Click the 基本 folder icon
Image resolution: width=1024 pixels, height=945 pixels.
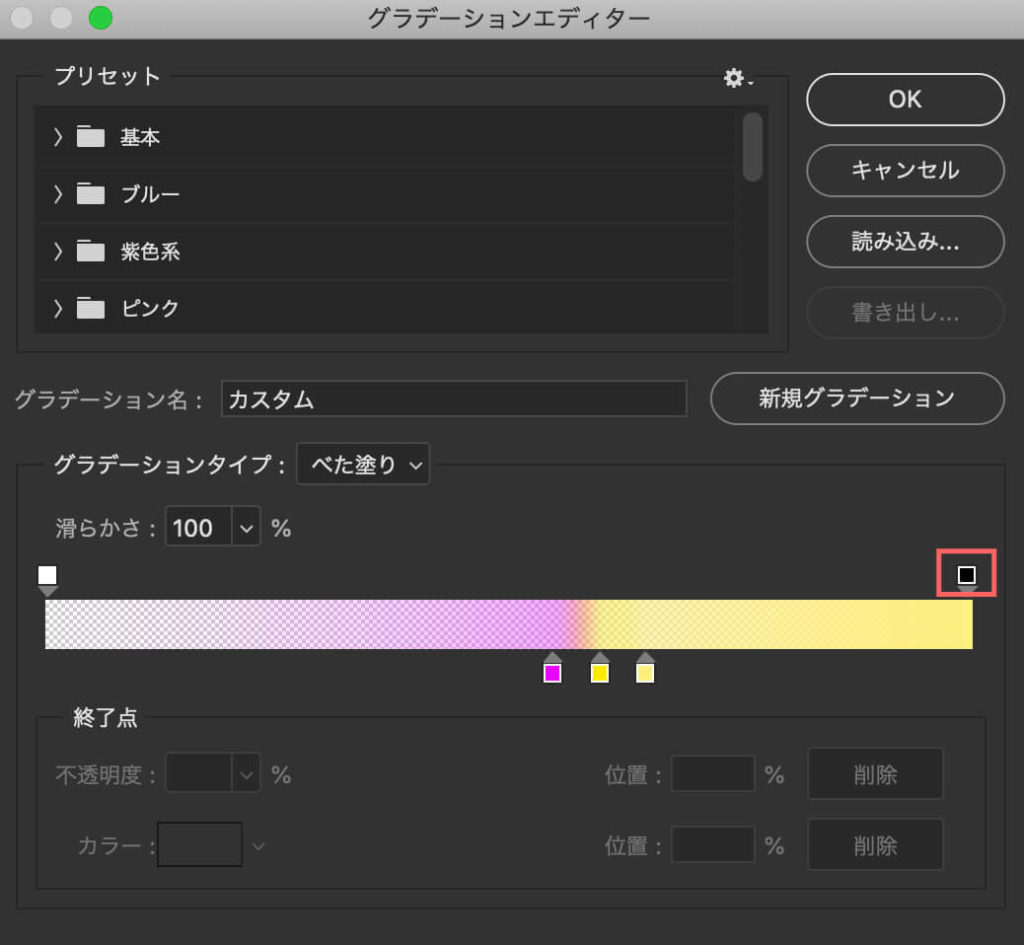(91, 137)
